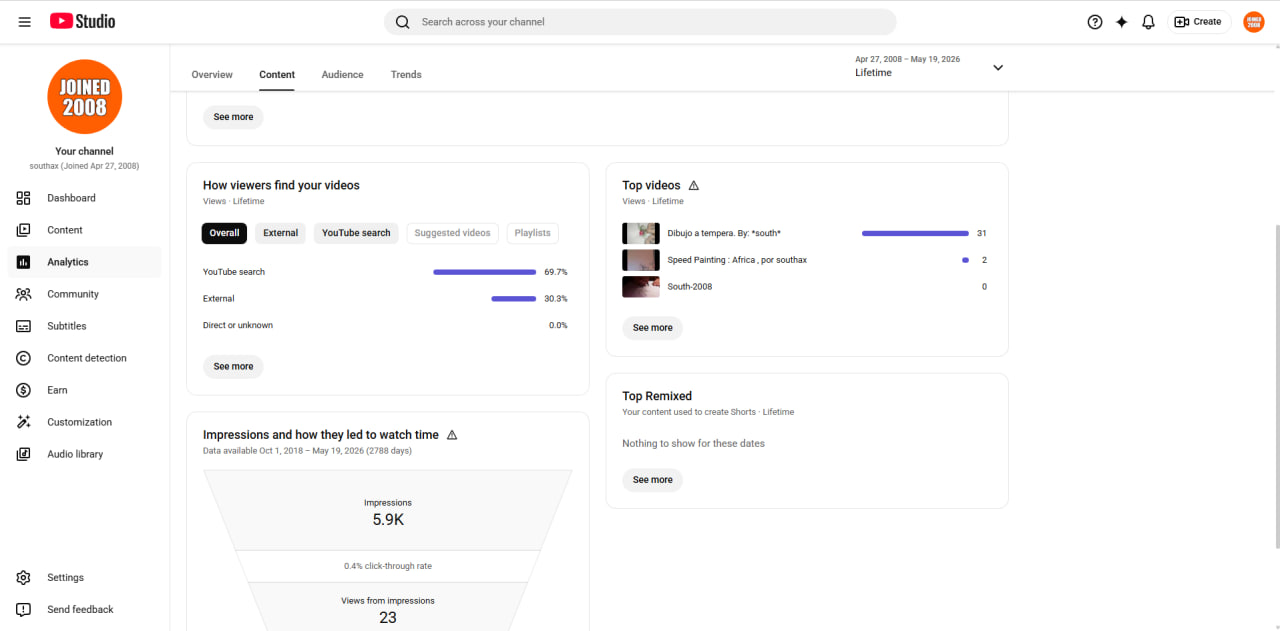The width and height of the screenshot is (1280, 631).
Task: Click the Audio library icon
Action: 24,454
